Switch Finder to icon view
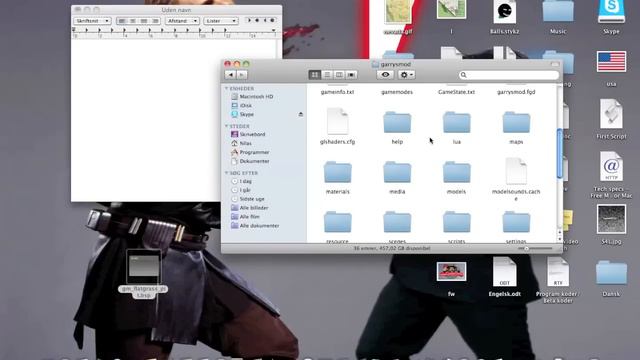The width and height of the screenshot is (640, 360). pyautogui.click(x=315, y=75)
